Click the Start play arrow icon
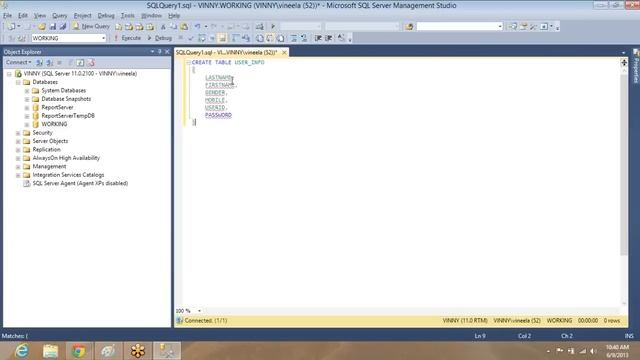The width and height of the screenshot is (640, 360). click(273, 27)
